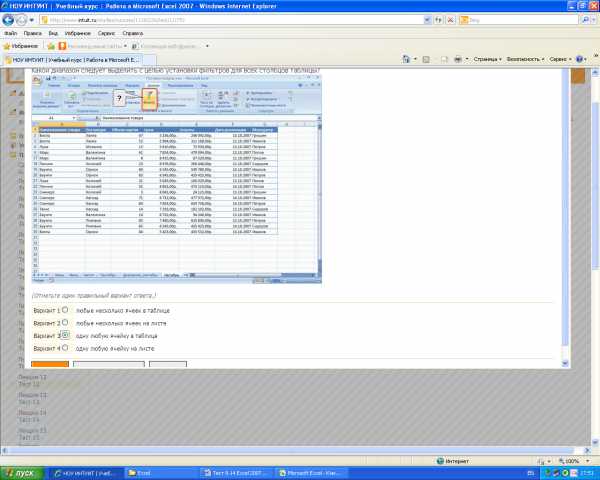Click the RSS feeds icon
This screenshot has height=480, width=600.
point(426,59)
